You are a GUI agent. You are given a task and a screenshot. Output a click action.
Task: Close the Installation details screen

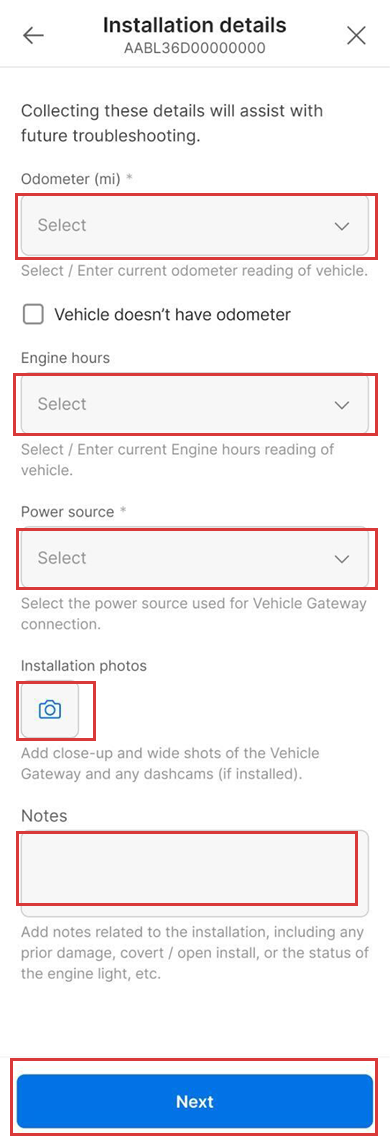356,35
